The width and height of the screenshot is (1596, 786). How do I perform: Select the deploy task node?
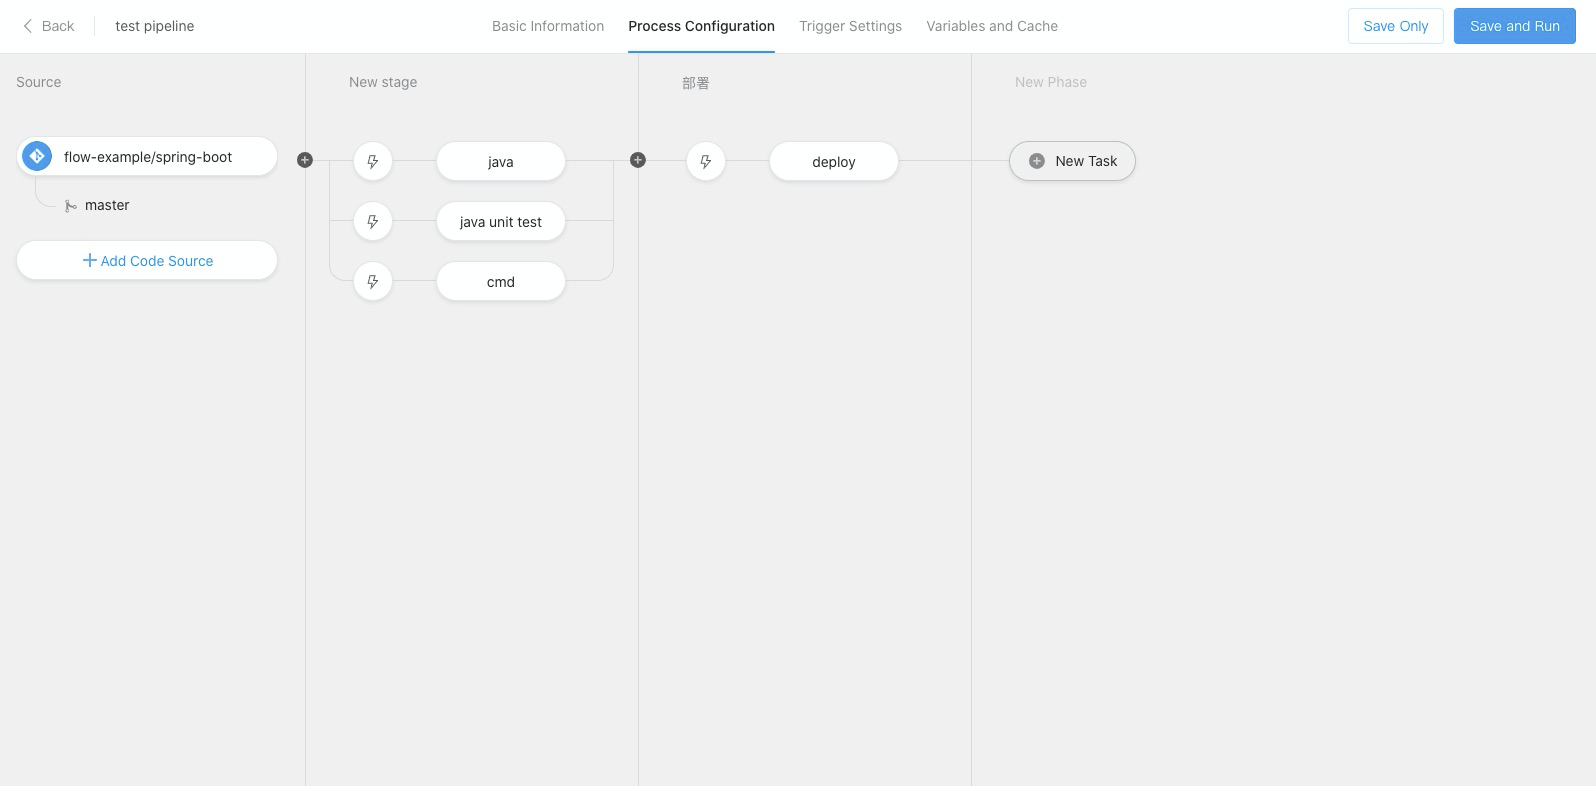(833, 162)
